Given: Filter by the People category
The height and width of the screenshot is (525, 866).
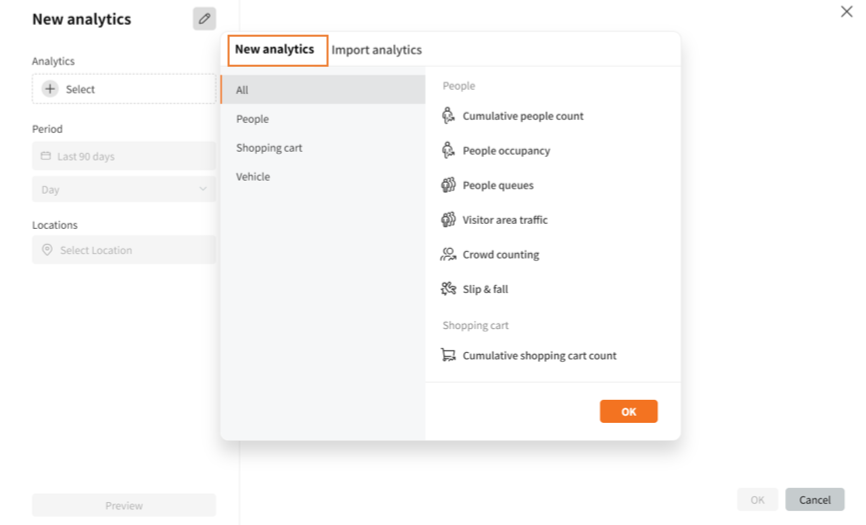Looking at the screenshot, I should tap(253, 119).
